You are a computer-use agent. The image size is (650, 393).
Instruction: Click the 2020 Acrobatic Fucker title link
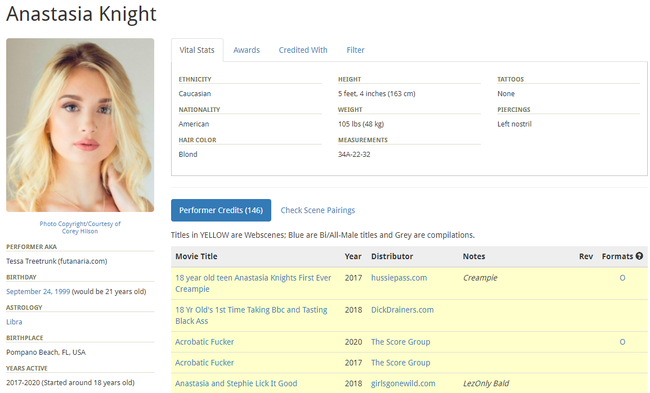[204, 342]
